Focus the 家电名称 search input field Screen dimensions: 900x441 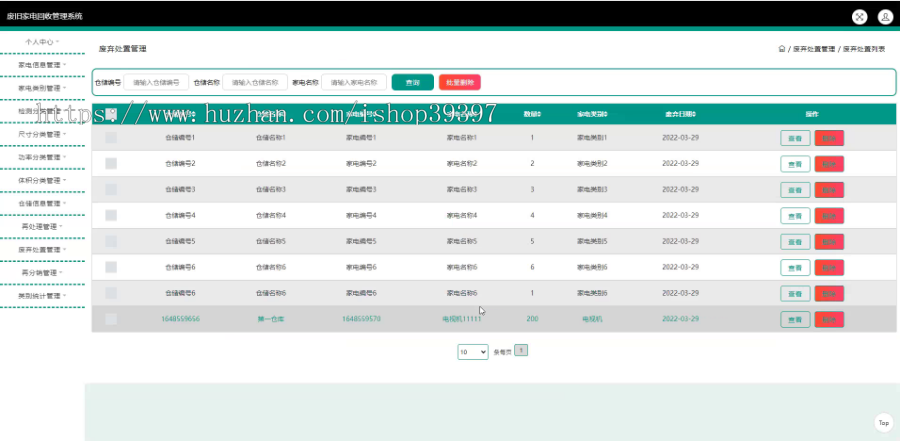354,82
